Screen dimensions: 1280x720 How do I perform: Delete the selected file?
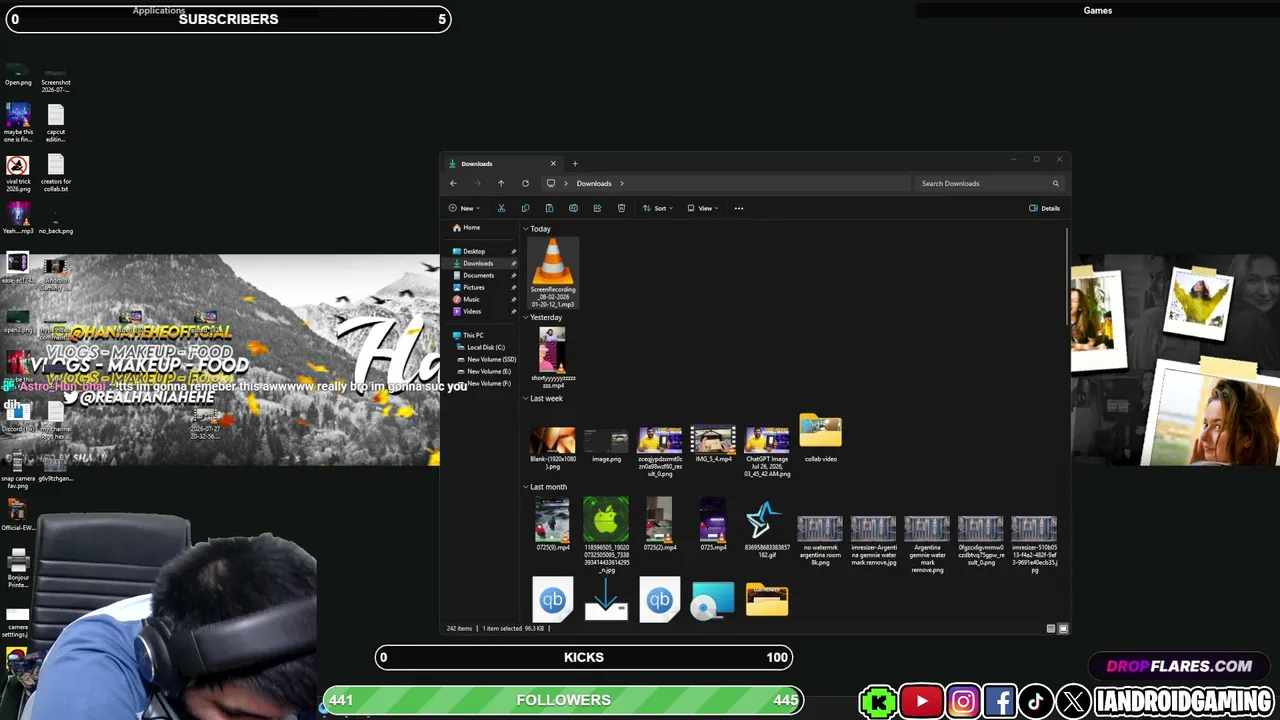(621, 208)
